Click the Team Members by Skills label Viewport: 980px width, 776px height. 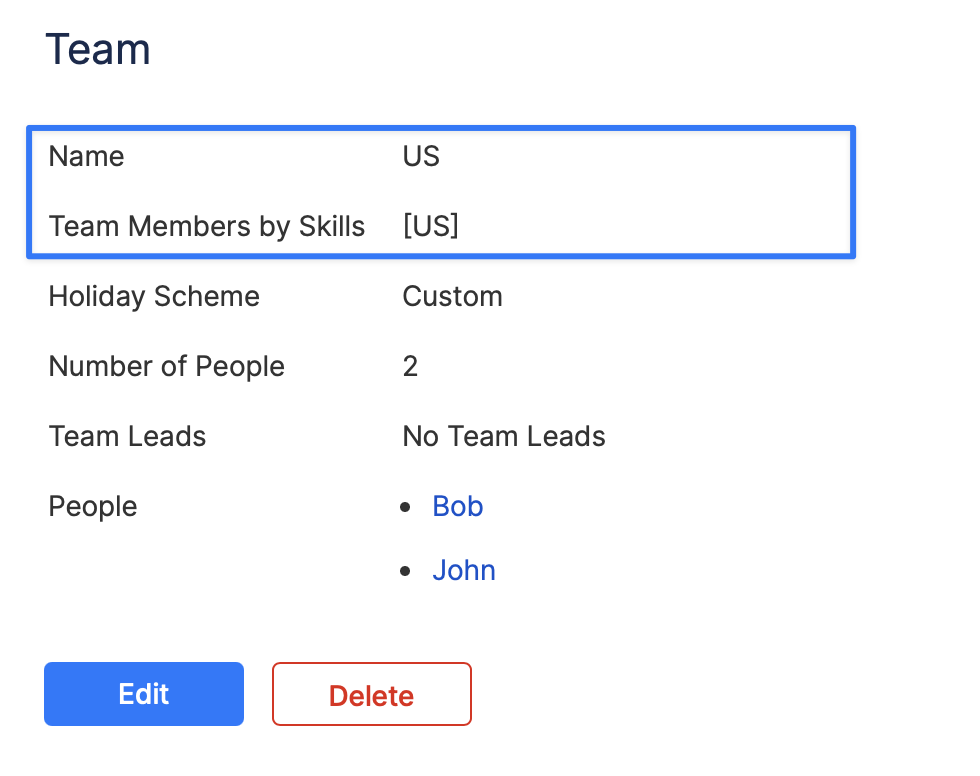207,226
